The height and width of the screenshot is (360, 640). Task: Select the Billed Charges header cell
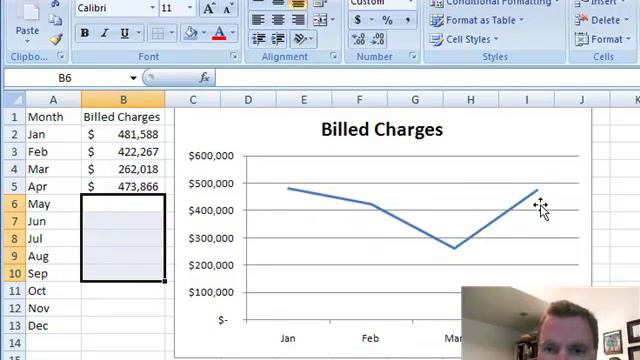click(123, 117)
